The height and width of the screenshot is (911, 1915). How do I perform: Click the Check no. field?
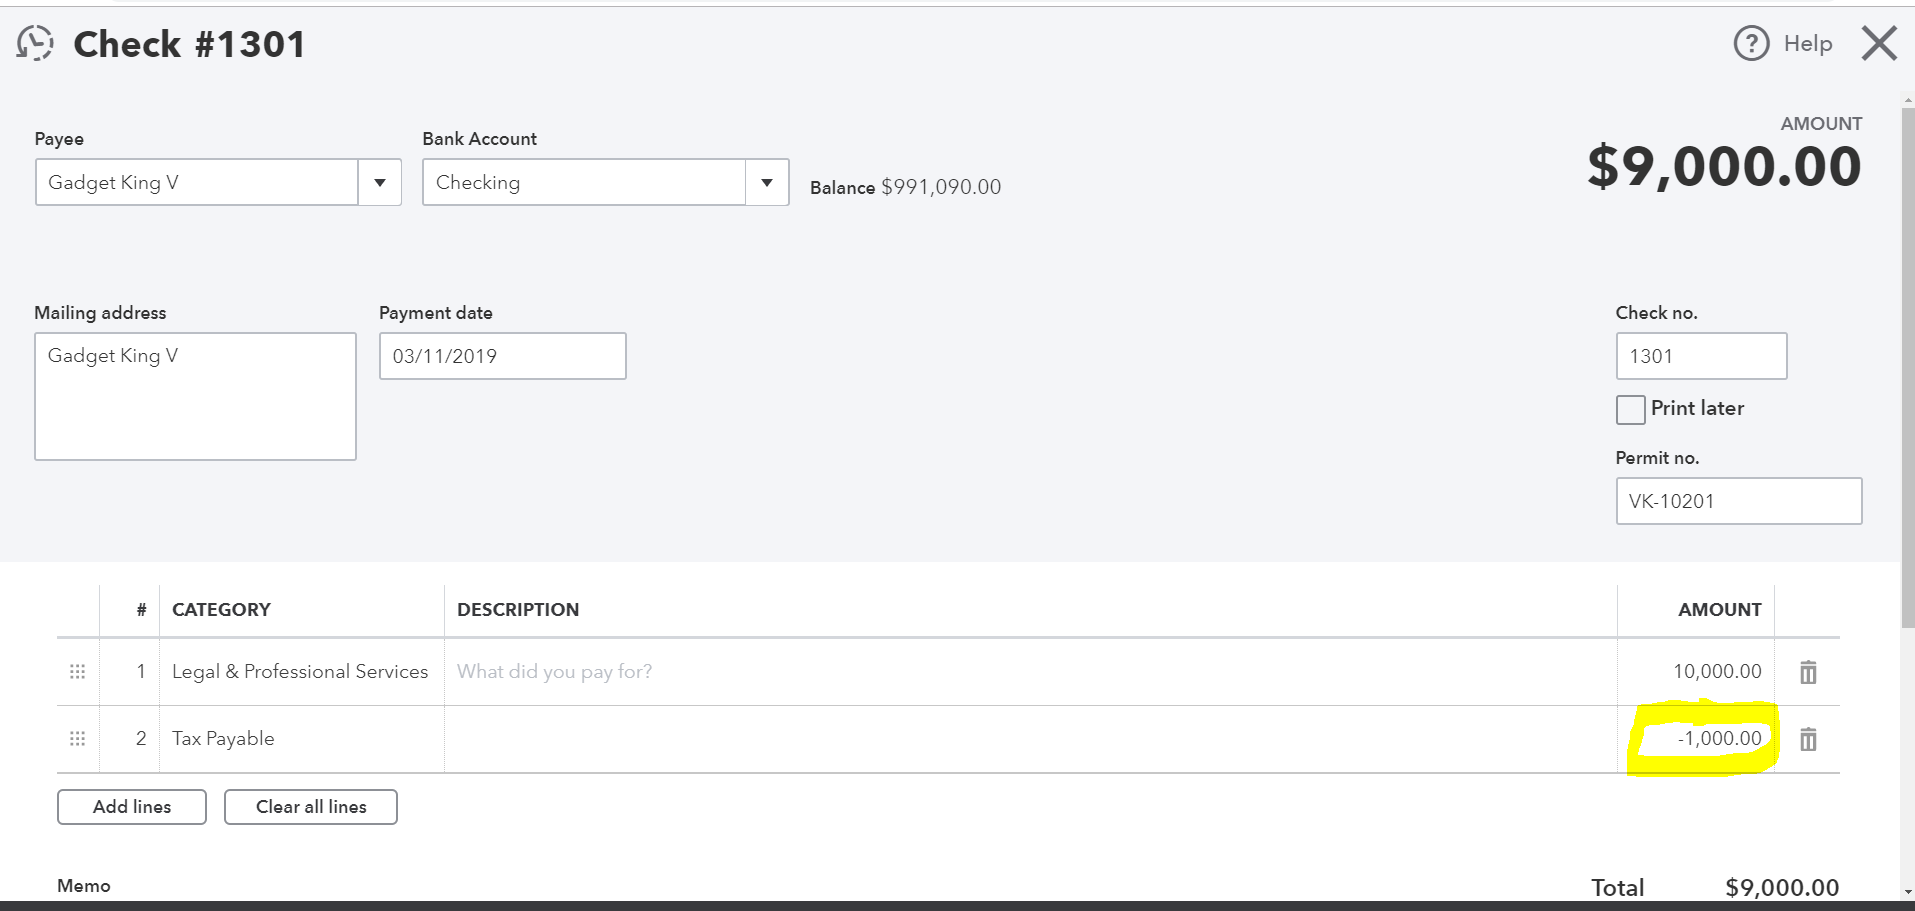[1700, 355]
